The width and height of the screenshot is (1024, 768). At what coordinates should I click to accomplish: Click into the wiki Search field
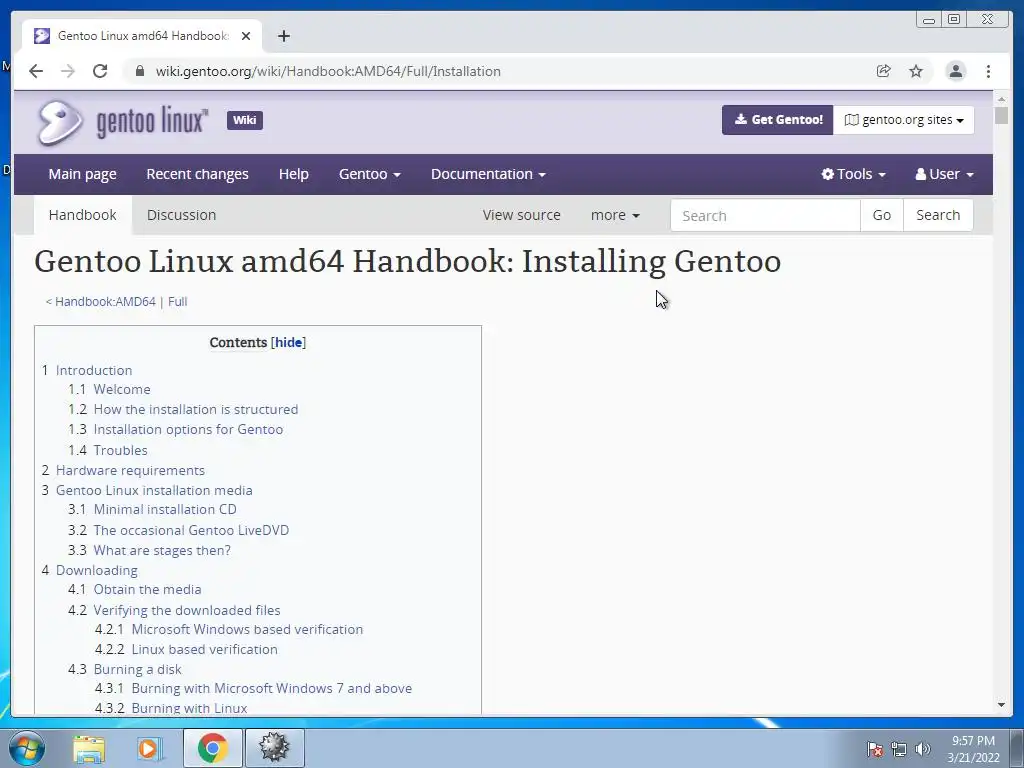pos(765,216)
